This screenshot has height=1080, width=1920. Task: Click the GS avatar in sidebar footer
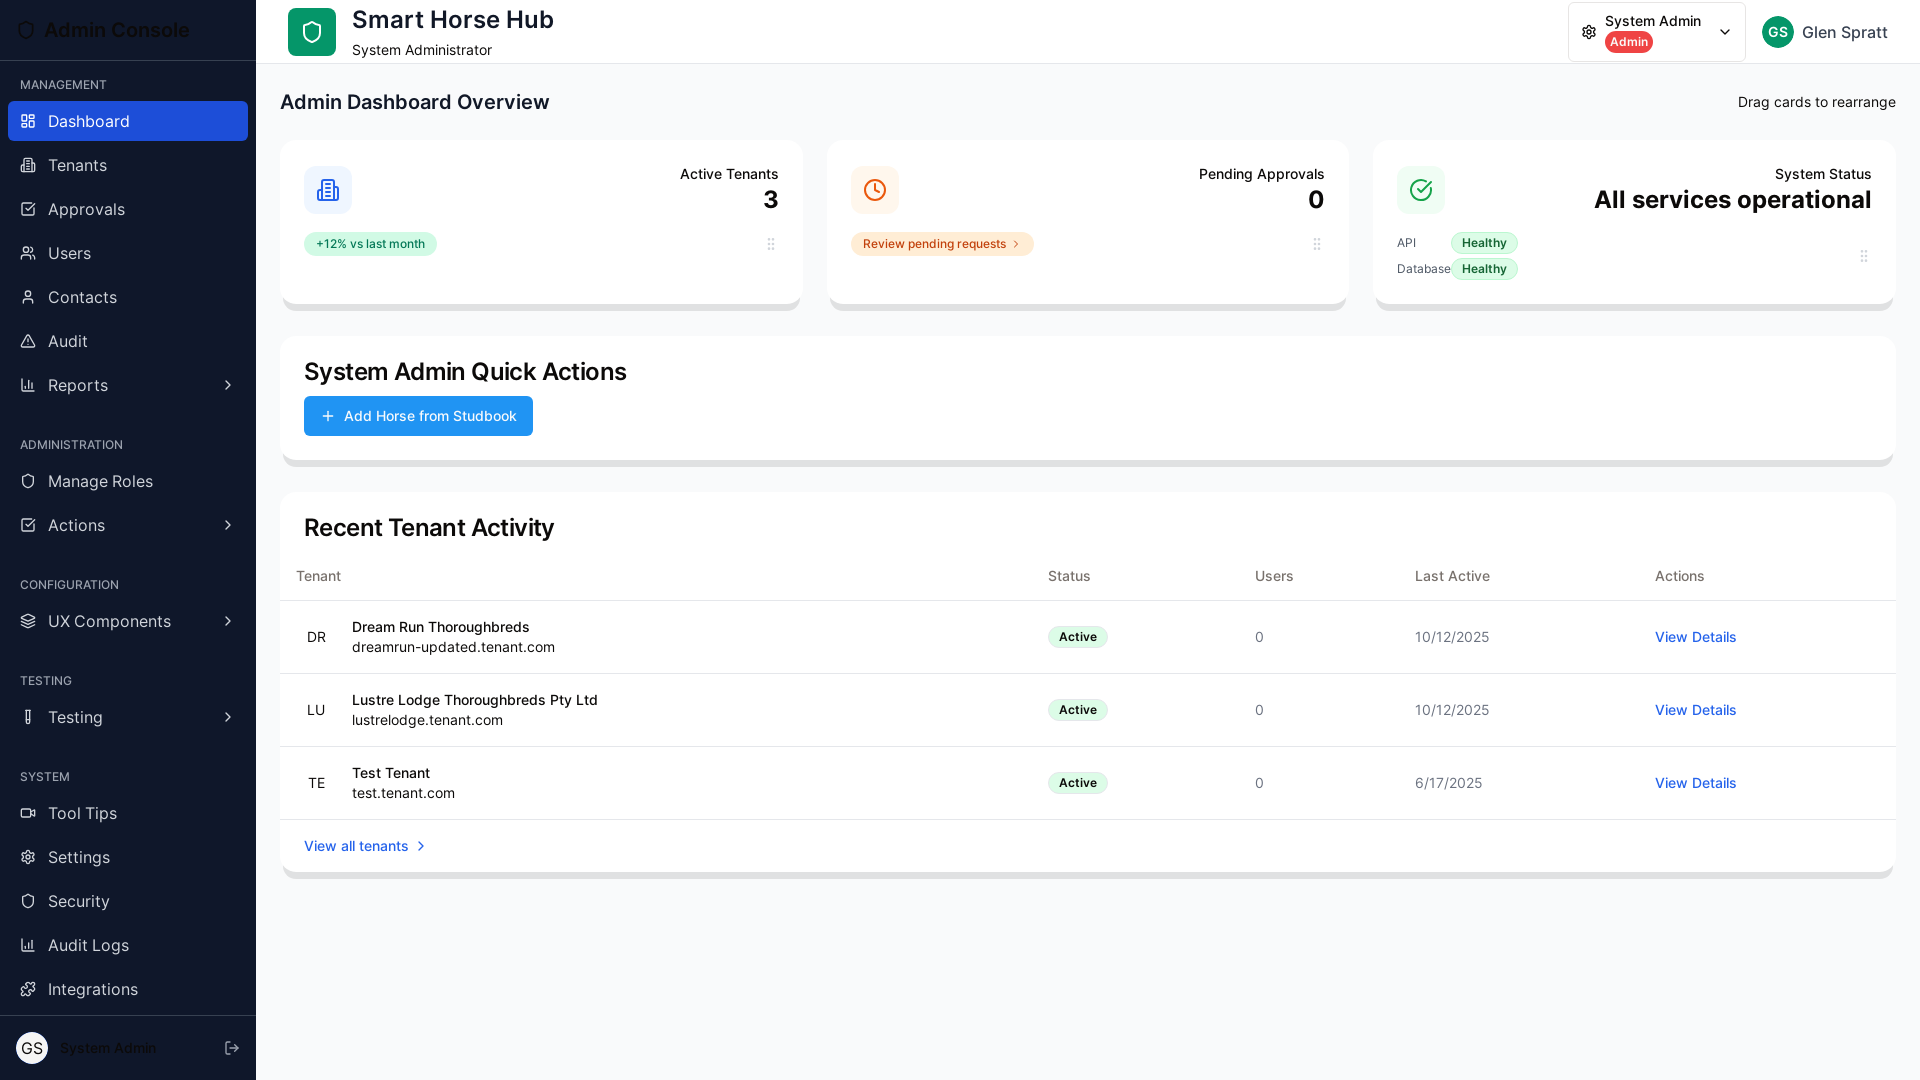tap(32, 1048)
